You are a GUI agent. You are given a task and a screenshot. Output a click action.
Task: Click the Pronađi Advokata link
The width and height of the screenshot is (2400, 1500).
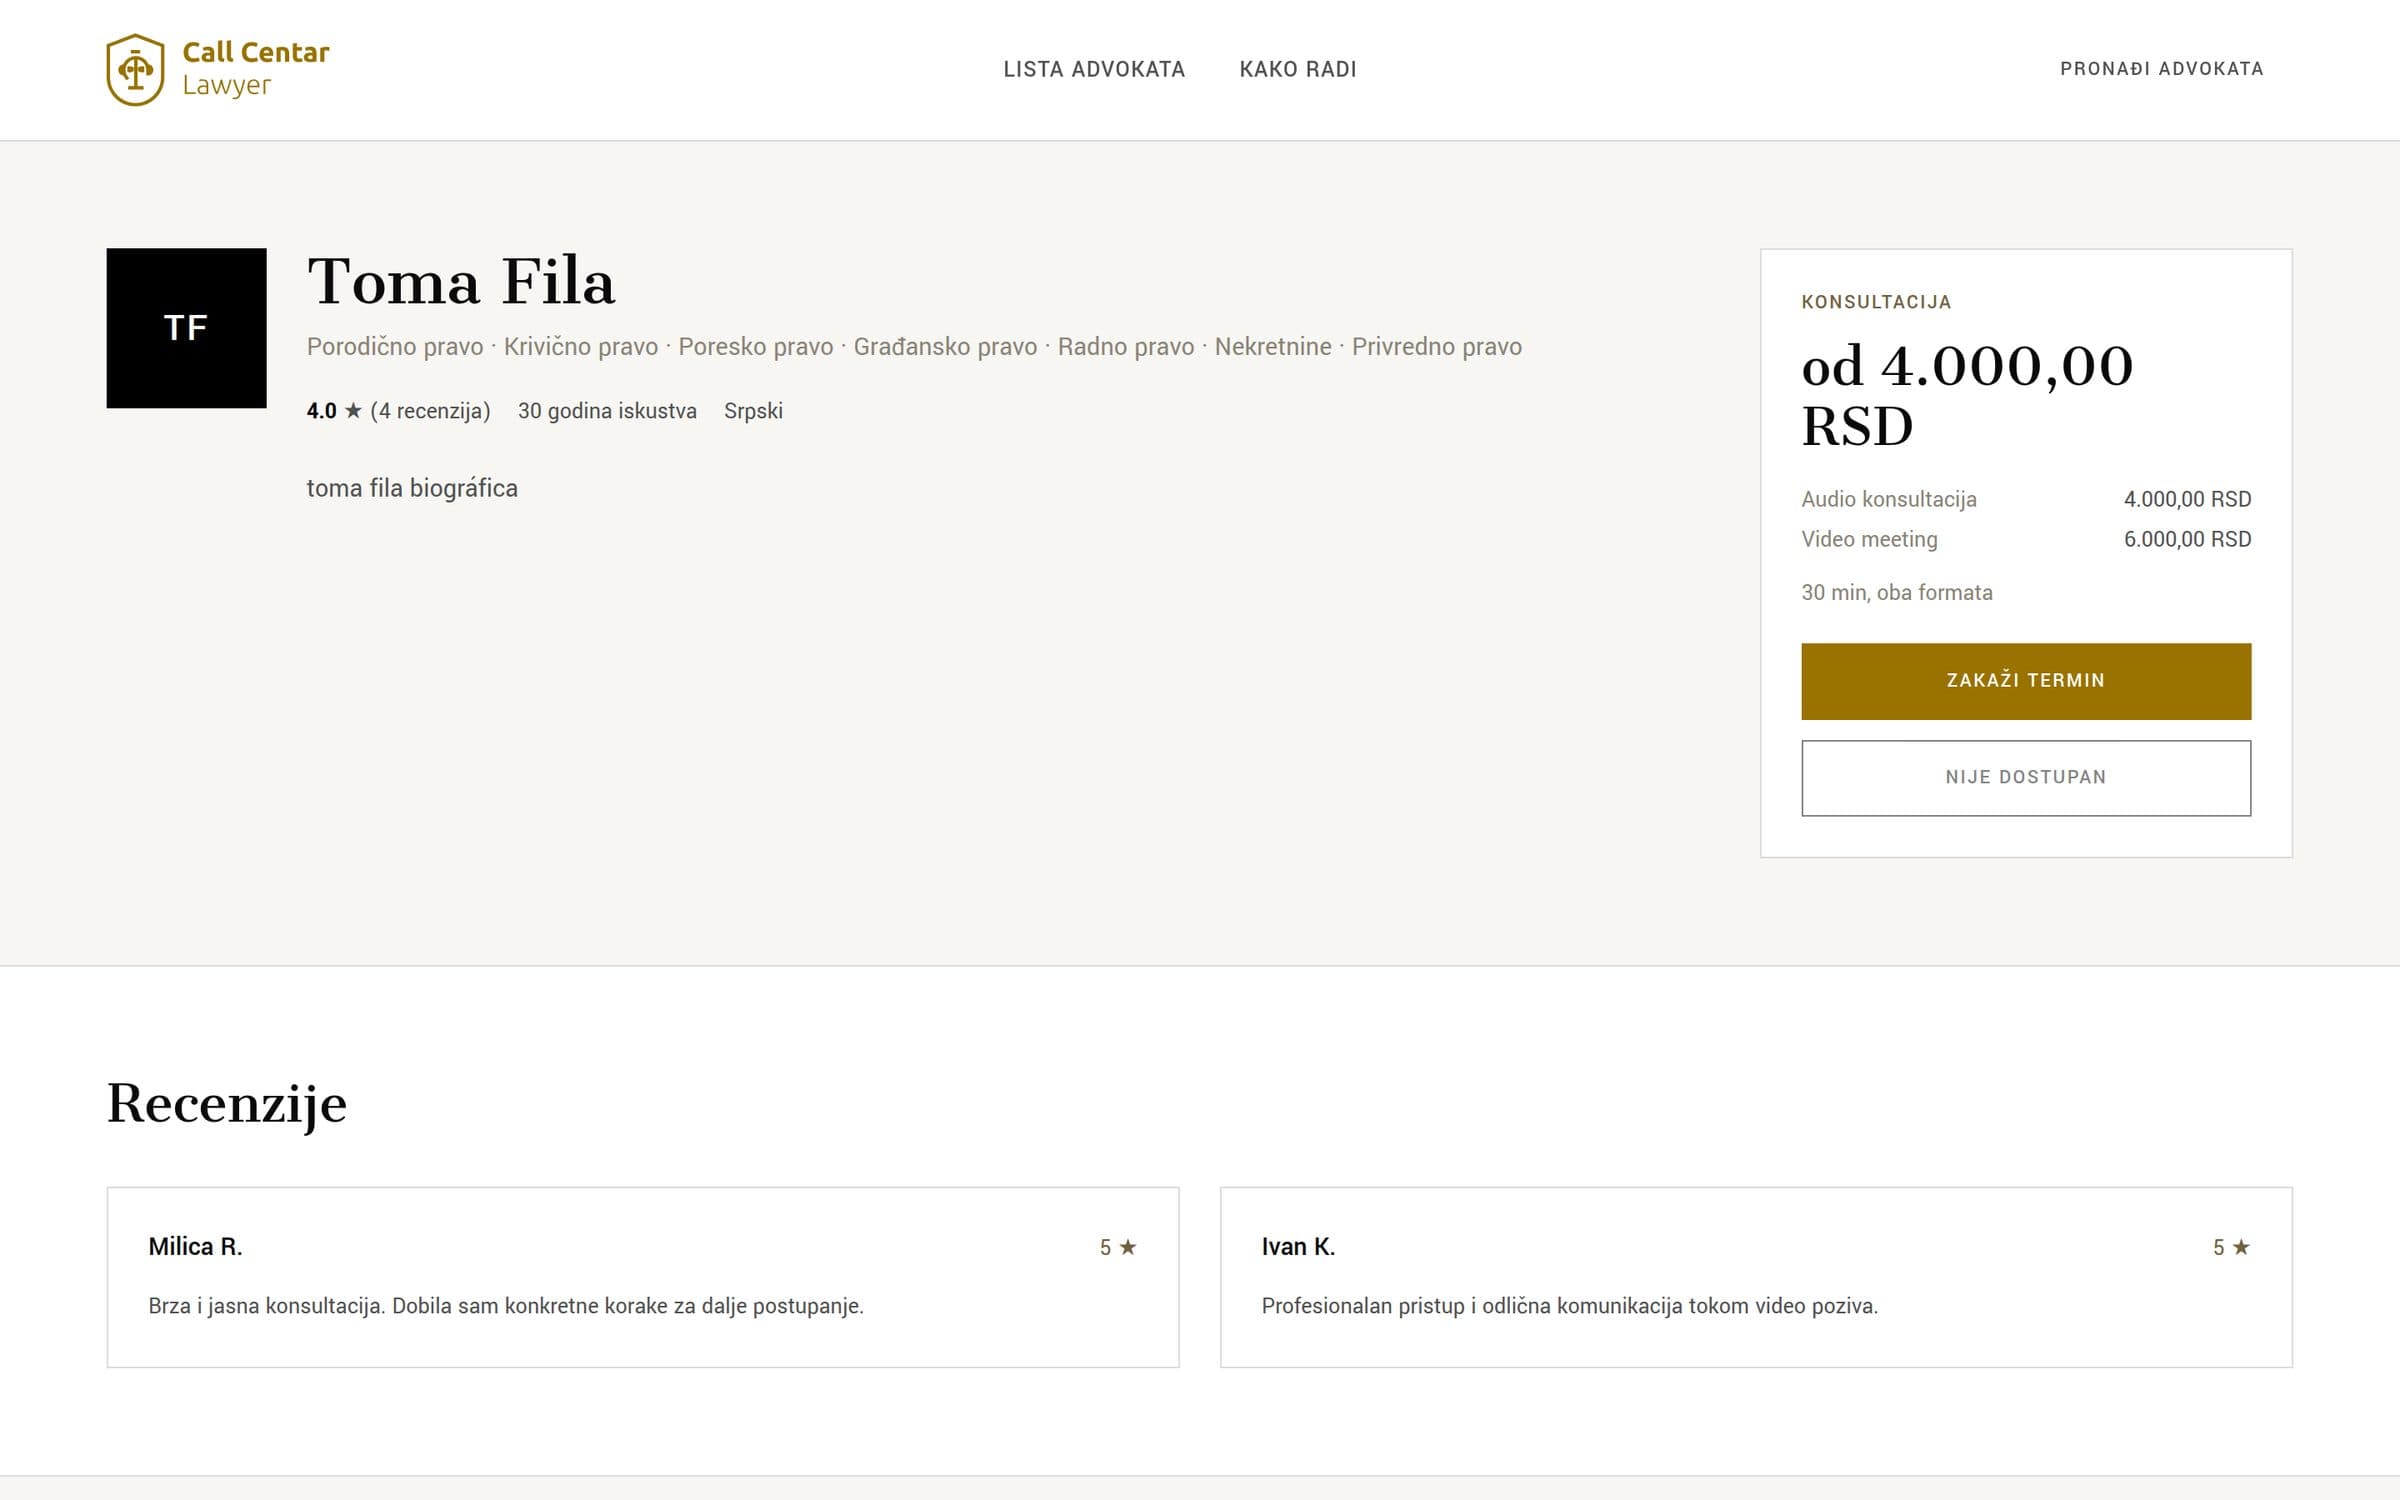pyautogui.click(x=2162, y=69)
